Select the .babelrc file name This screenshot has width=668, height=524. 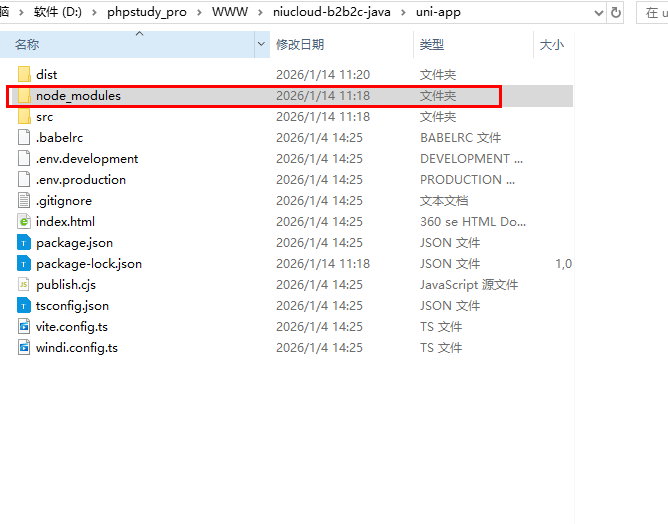[59, 138]
